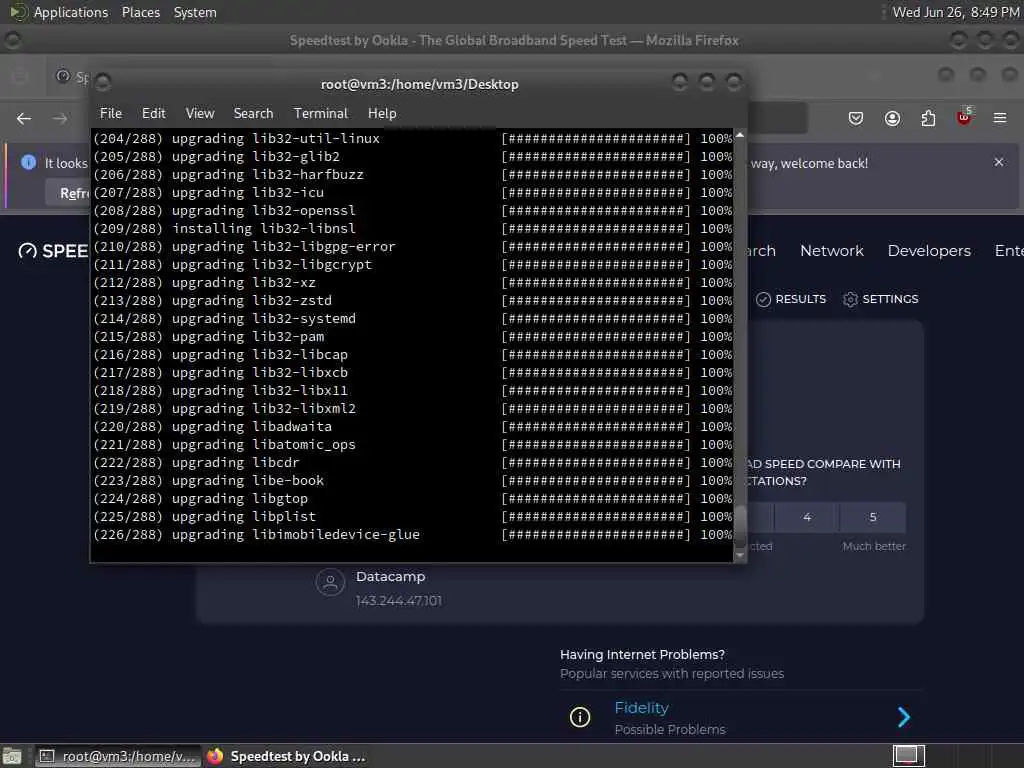1024x768 pixels.
Task: Click the libimobiledevice-glue terminal line
Action: 412,535
